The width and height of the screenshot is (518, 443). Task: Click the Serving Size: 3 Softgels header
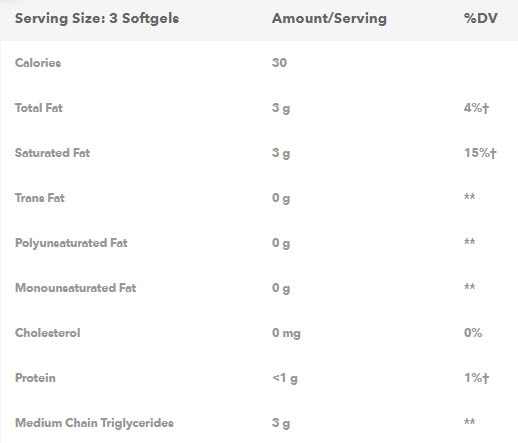coord(97,19)
